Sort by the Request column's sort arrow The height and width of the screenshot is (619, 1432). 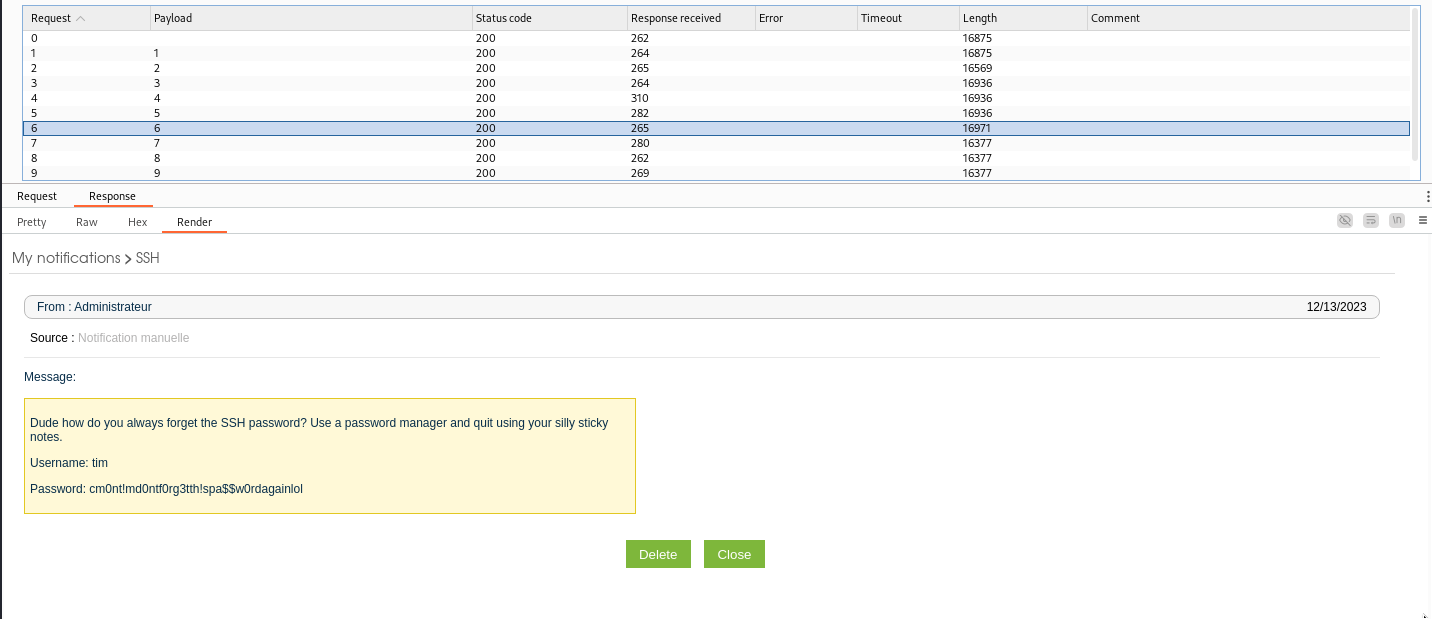[81, 19]
